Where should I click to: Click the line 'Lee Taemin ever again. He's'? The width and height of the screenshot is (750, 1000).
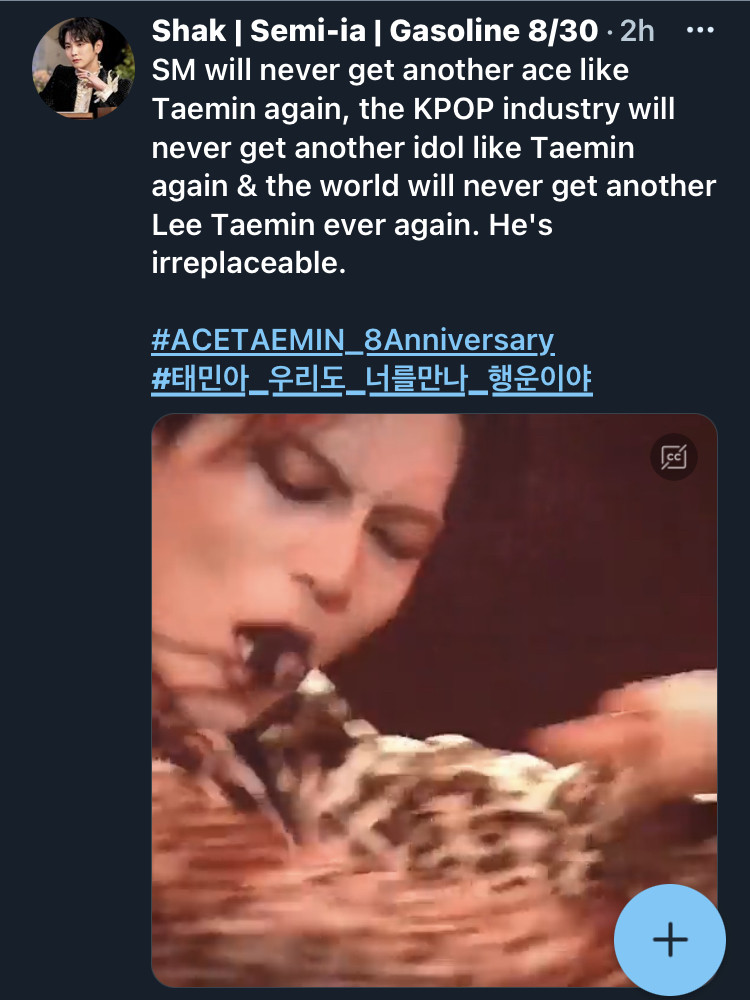tap(352, 224)
